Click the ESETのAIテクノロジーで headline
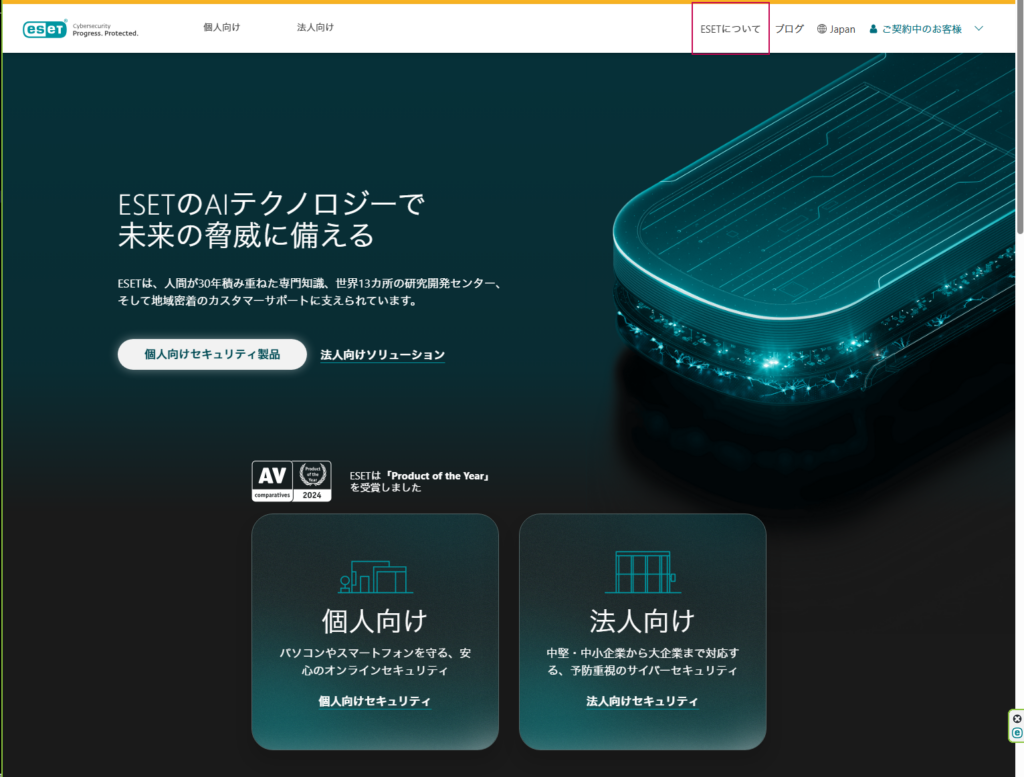This screenshot has width=1024, height=777. coord(271,205)
